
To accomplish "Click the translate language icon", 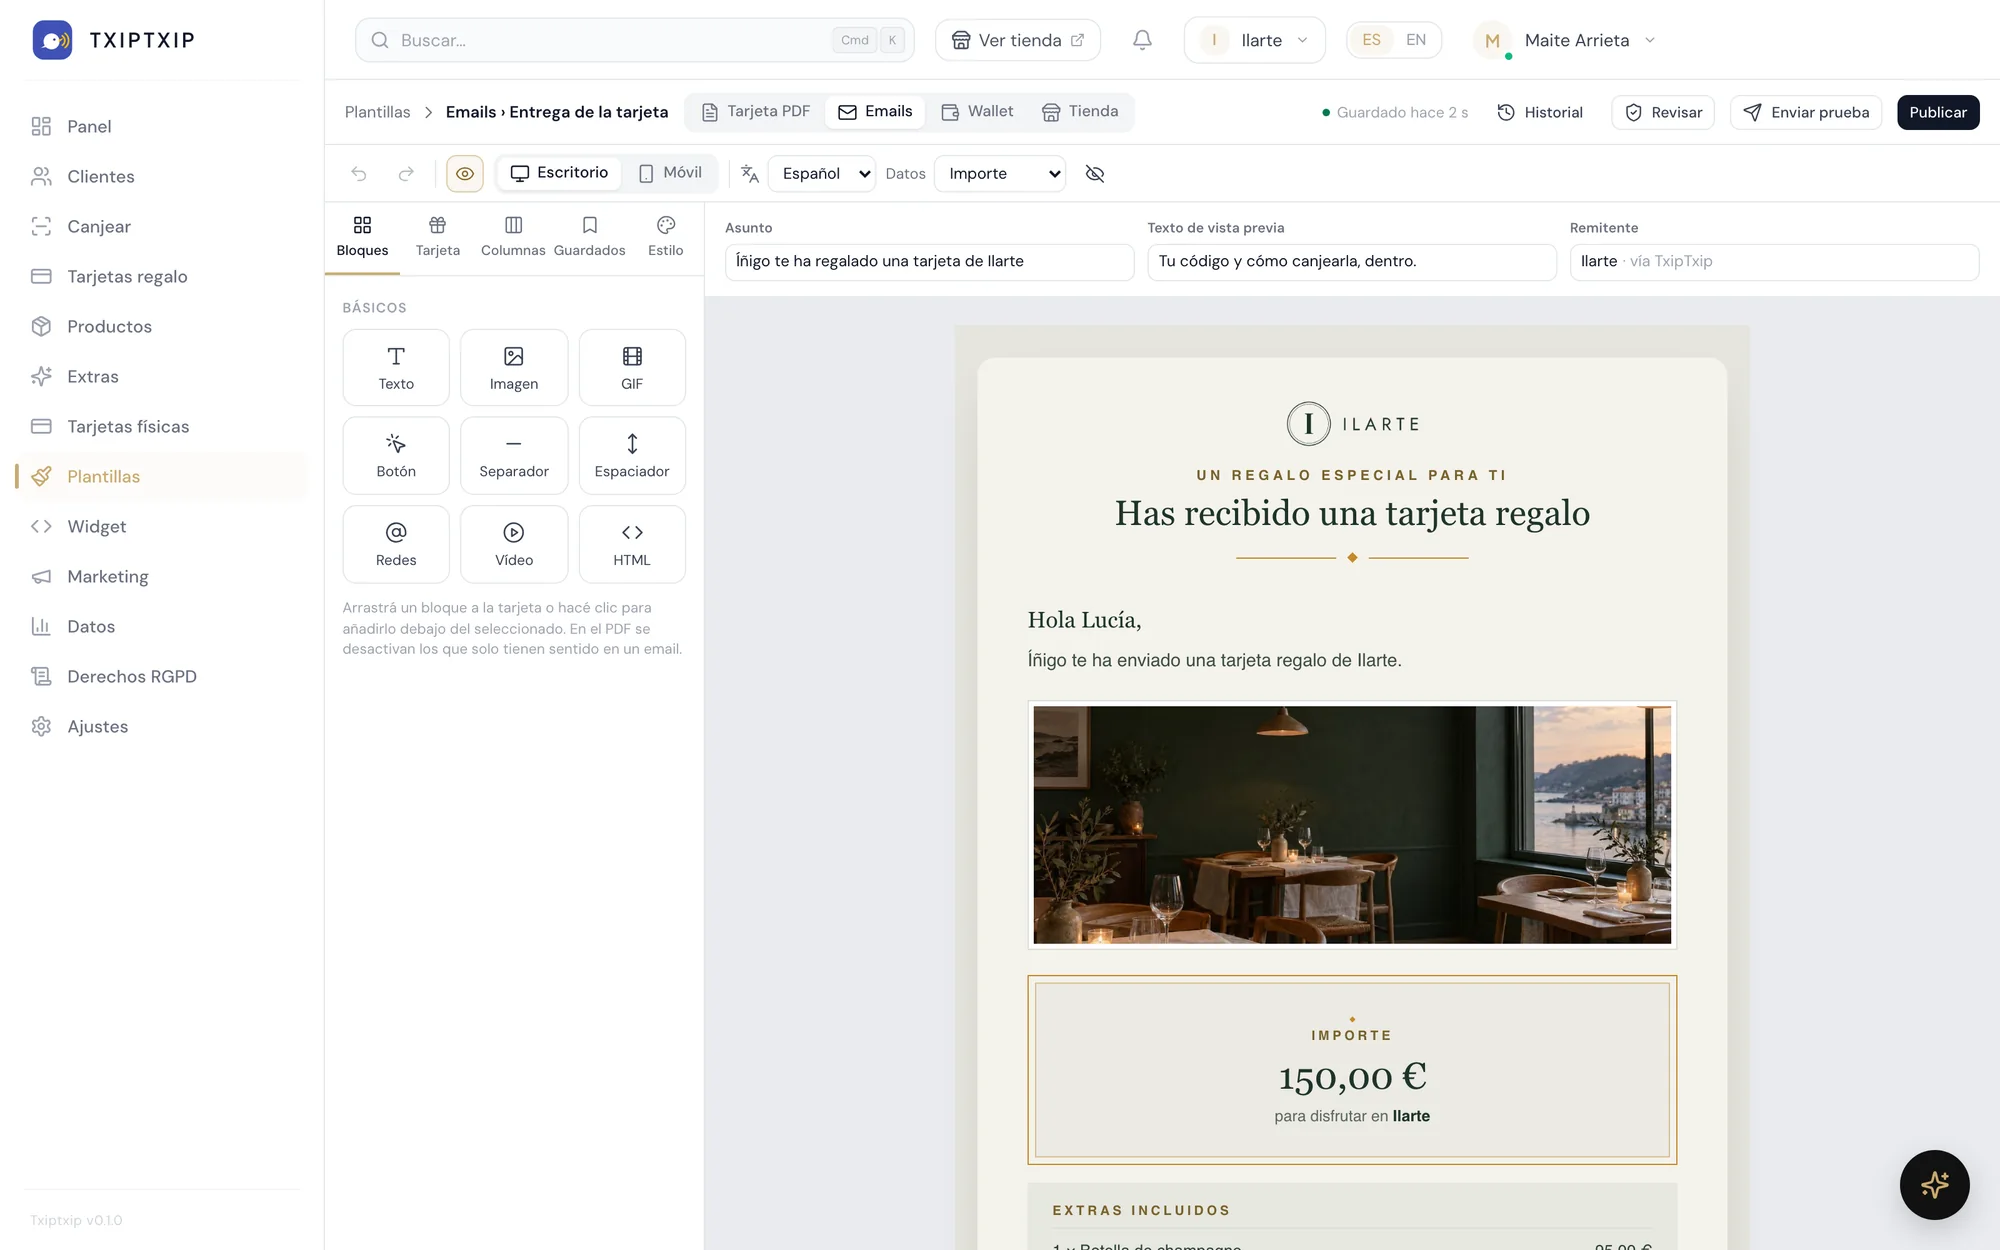I will click(x=750, y=174).
